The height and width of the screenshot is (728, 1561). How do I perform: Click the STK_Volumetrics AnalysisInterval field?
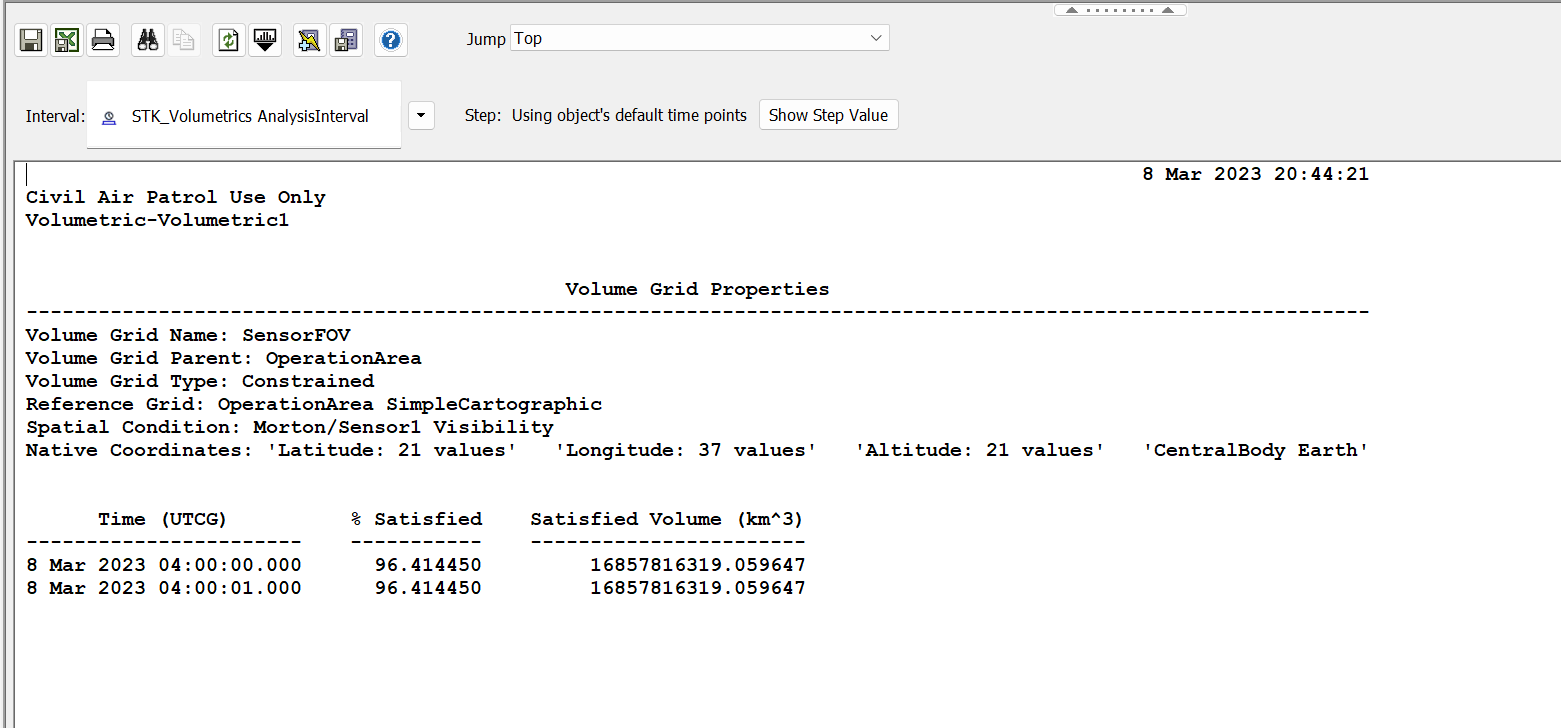[250, 116]
